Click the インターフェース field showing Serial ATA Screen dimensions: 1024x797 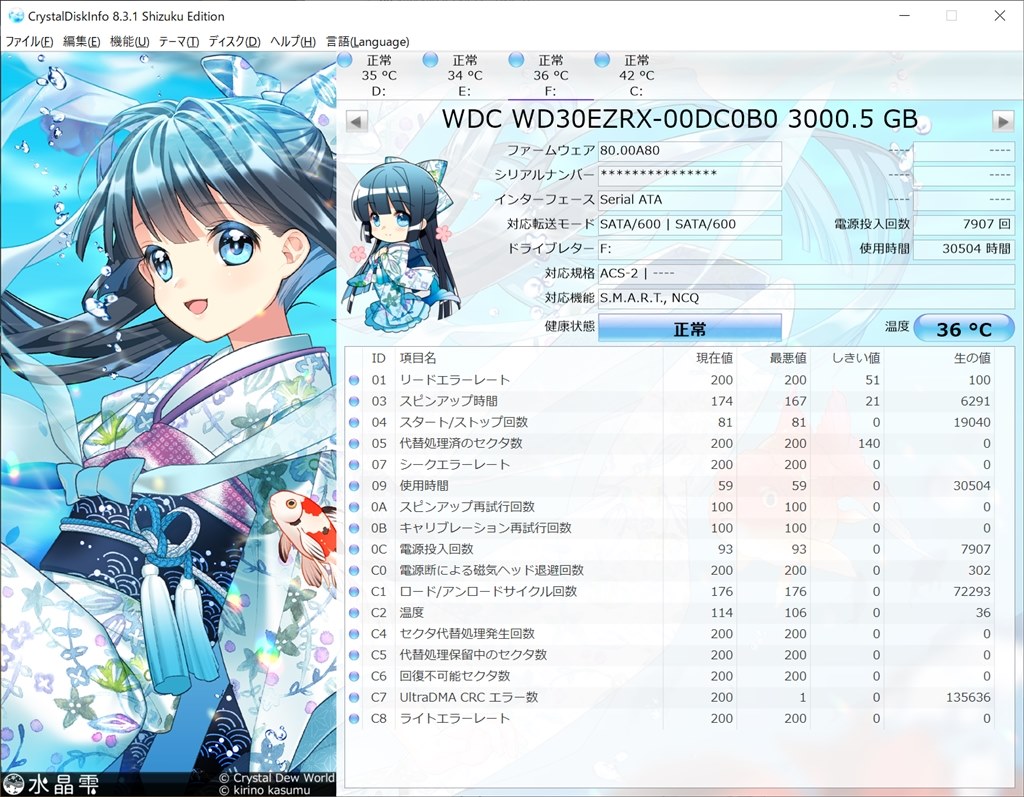point(690,200)
